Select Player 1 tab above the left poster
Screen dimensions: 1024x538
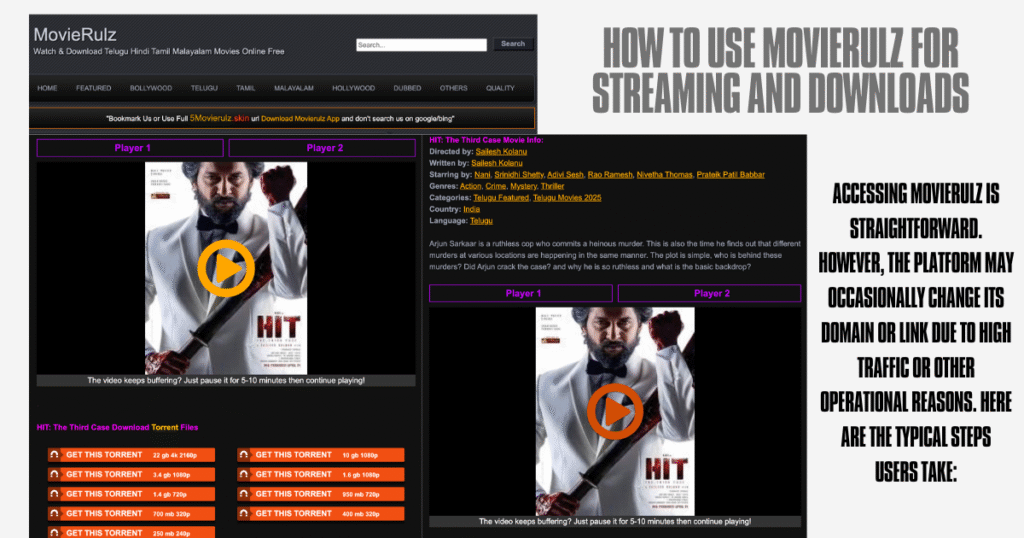tap(130, 148)
